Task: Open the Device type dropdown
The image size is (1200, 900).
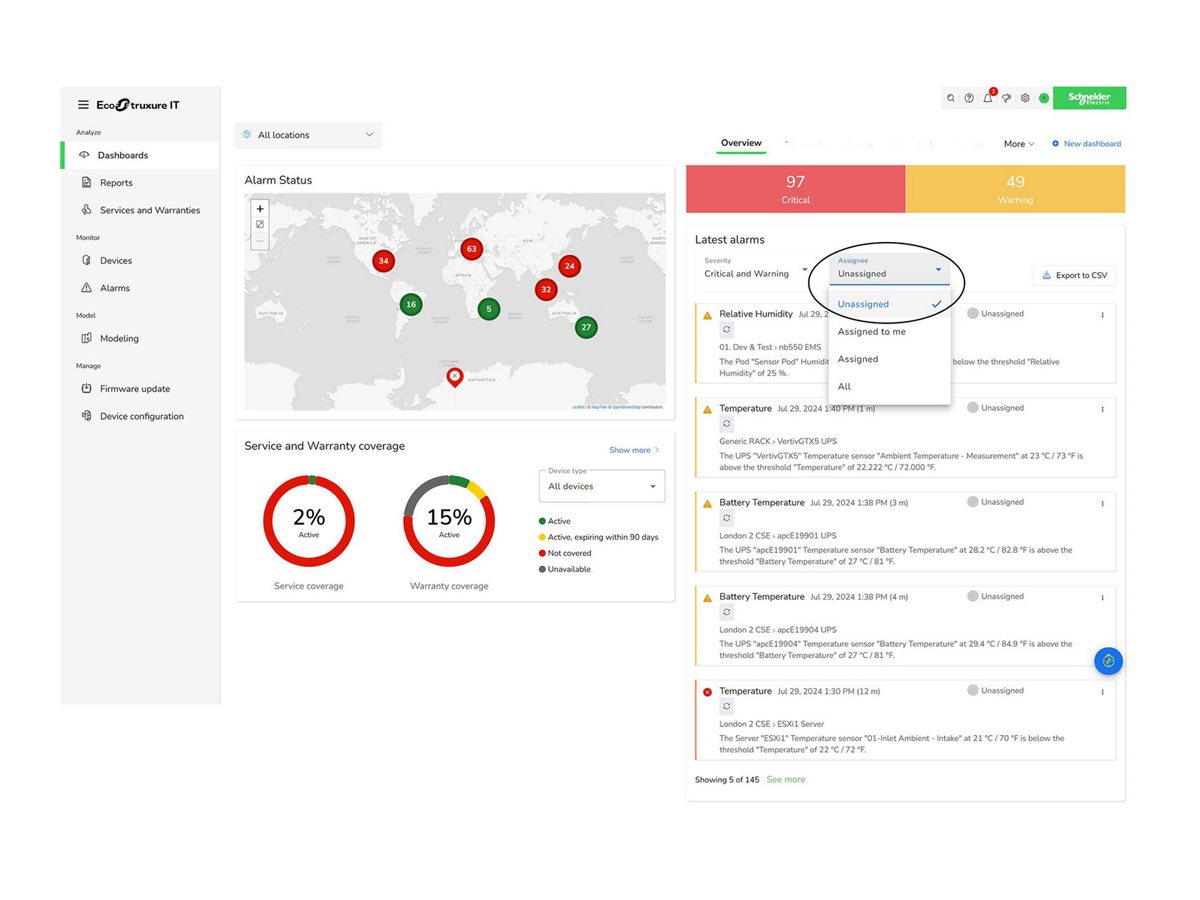Action: click(x=601, y=486)
